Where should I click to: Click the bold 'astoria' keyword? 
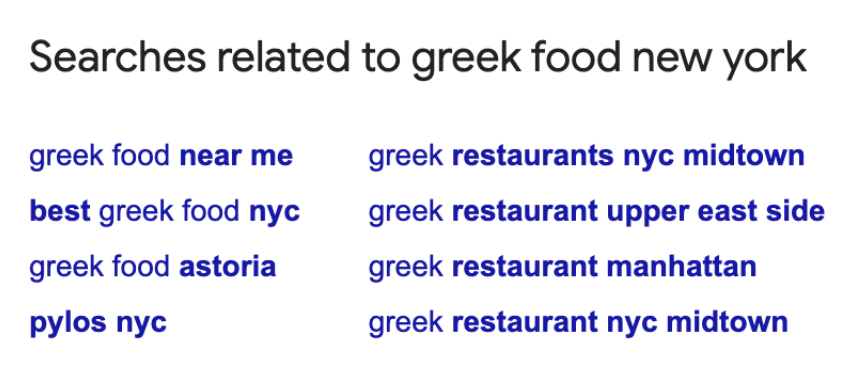coord(228,267)
